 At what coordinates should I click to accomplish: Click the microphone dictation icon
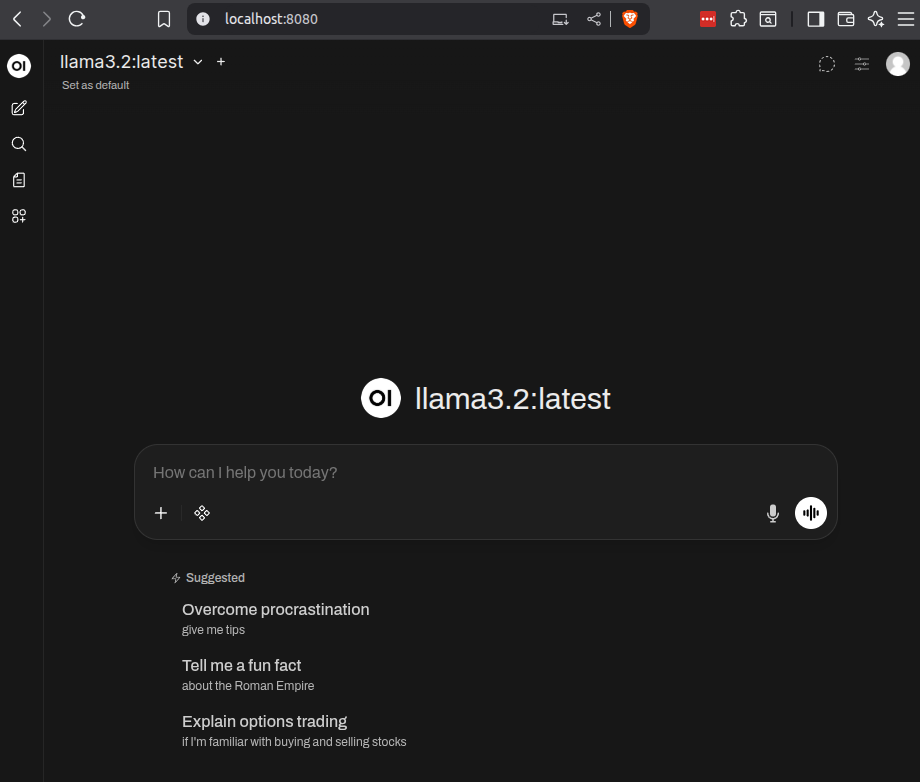(772, 513)
